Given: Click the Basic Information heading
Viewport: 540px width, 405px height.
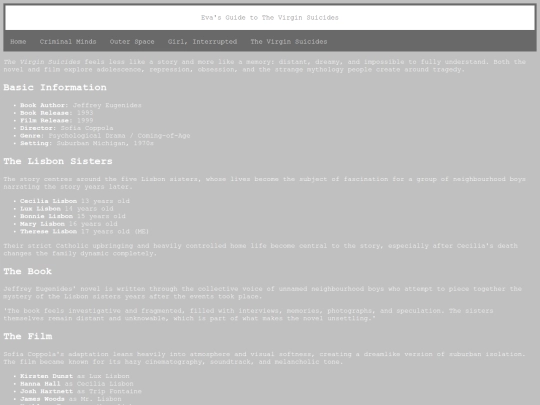Looking at the screenshot, I should pyautogui.click(x=55, y=87).
